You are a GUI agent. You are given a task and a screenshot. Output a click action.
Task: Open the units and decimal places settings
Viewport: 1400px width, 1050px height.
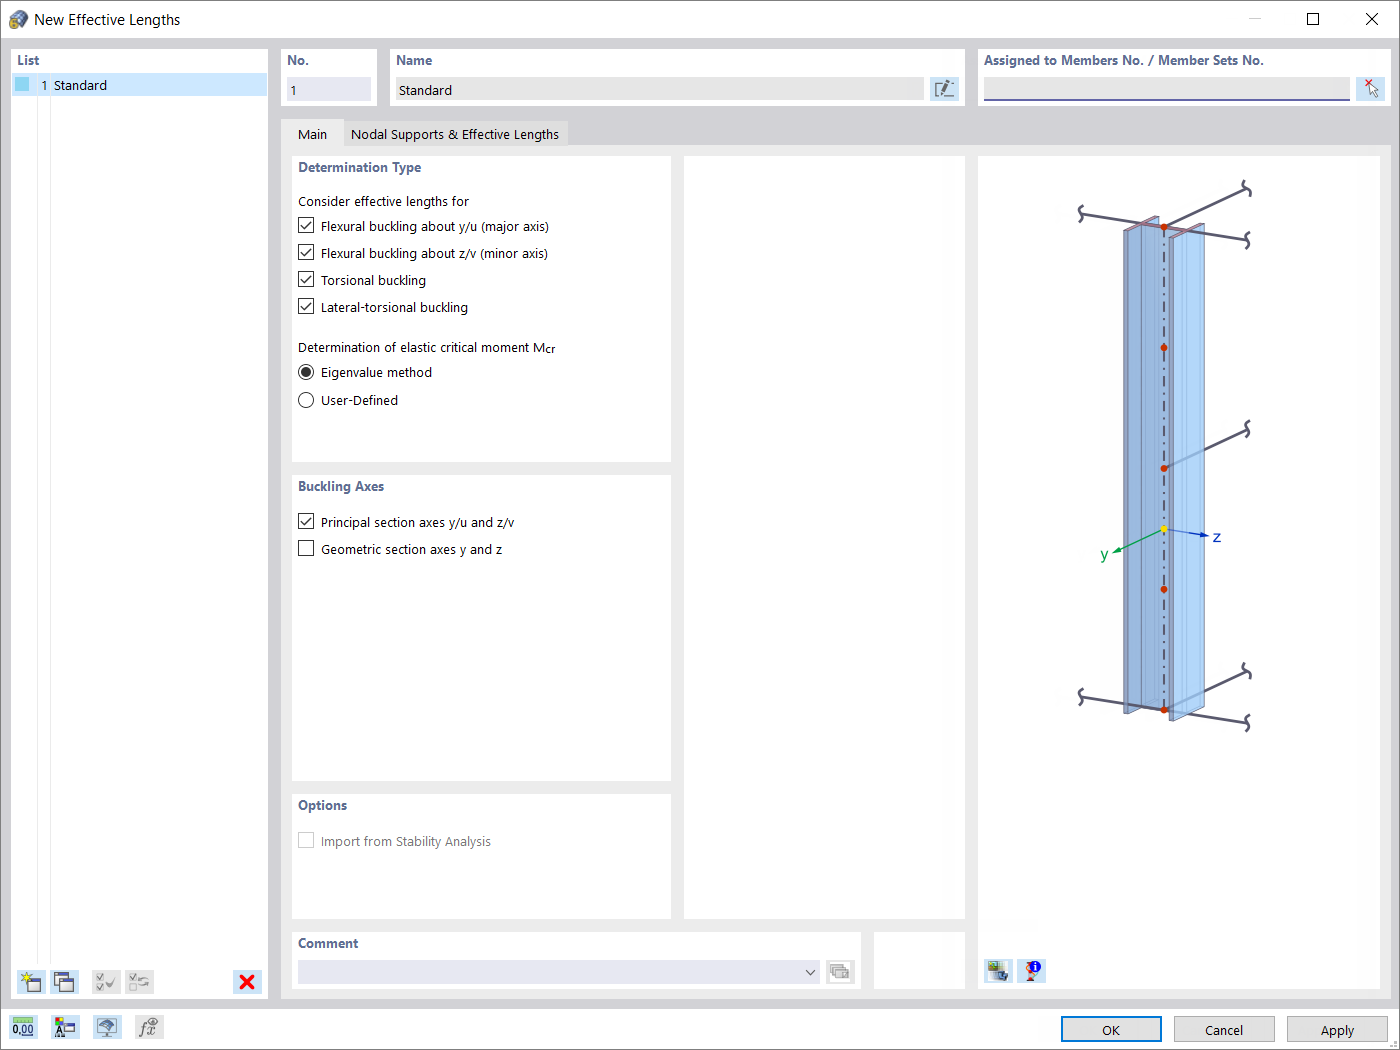(23, 1027)
